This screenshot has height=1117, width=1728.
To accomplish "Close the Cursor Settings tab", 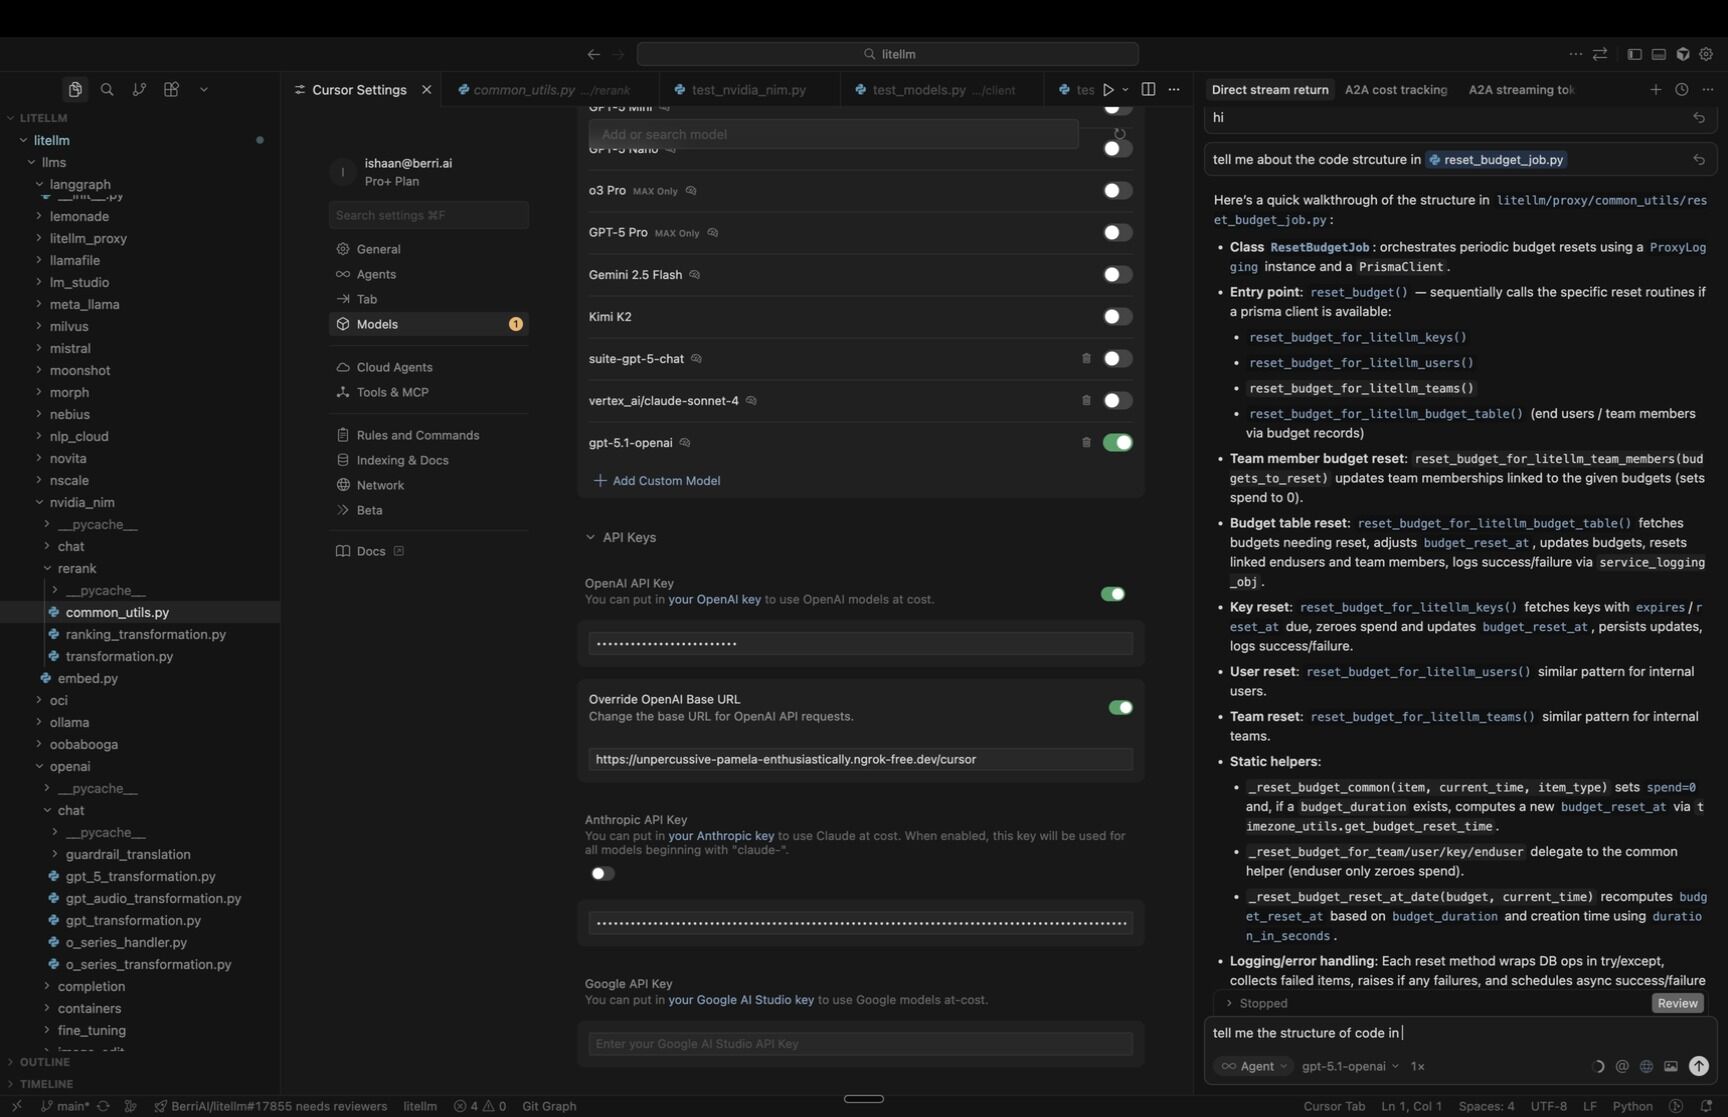I will point(427,90).
